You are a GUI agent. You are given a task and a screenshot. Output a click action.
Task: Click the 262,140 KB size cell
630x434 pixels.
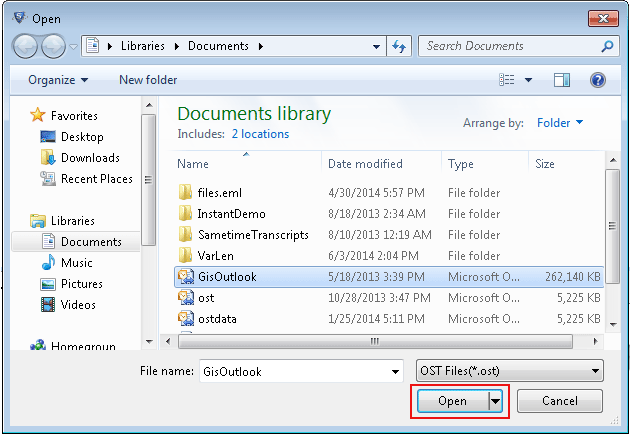pyautogui.click(x=573, y=276)
